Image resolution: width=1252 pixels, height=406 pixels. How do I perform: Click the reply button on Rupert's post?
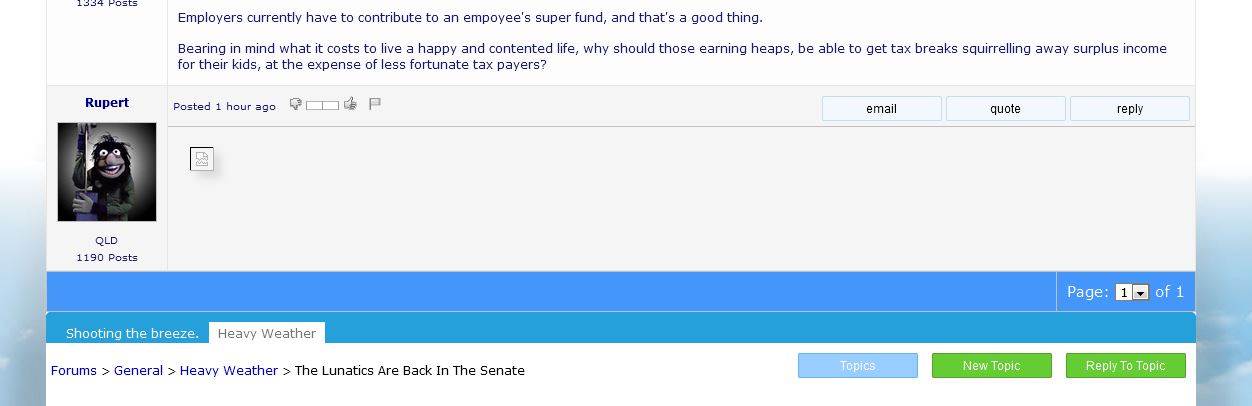(1129, 109)
